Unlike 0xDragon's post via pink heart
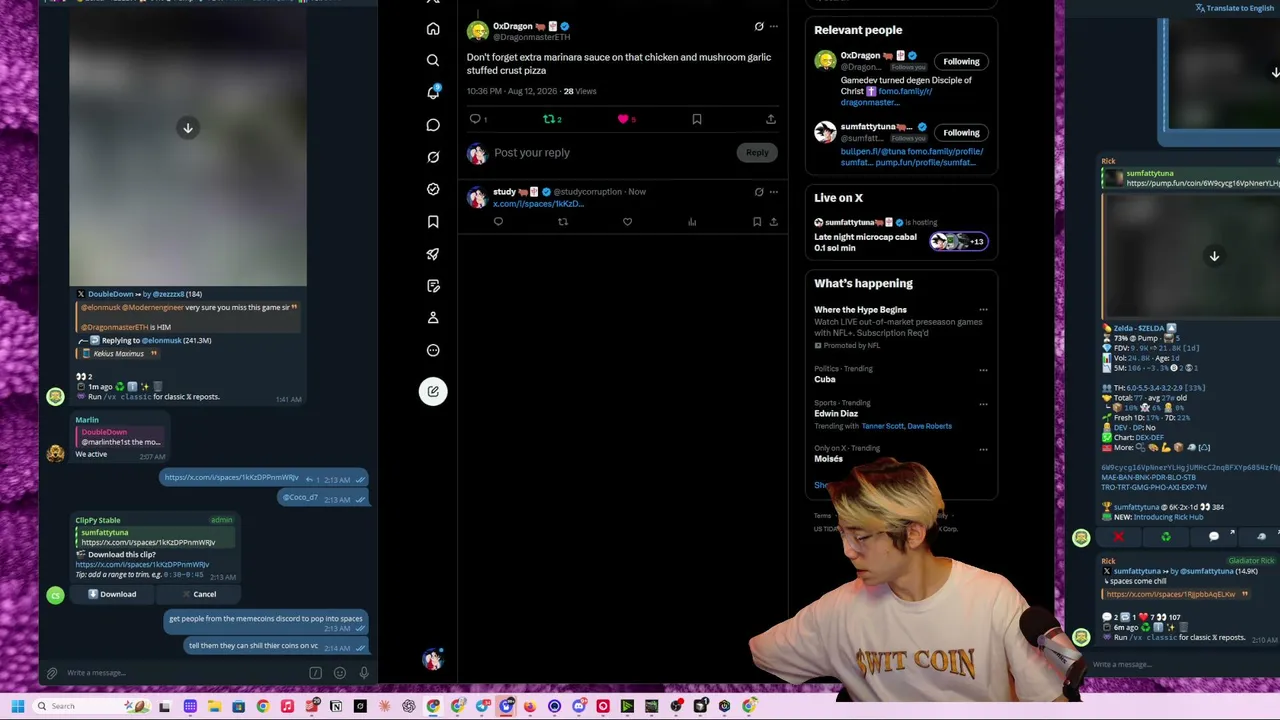The image size is (1280, 720). 623,119
